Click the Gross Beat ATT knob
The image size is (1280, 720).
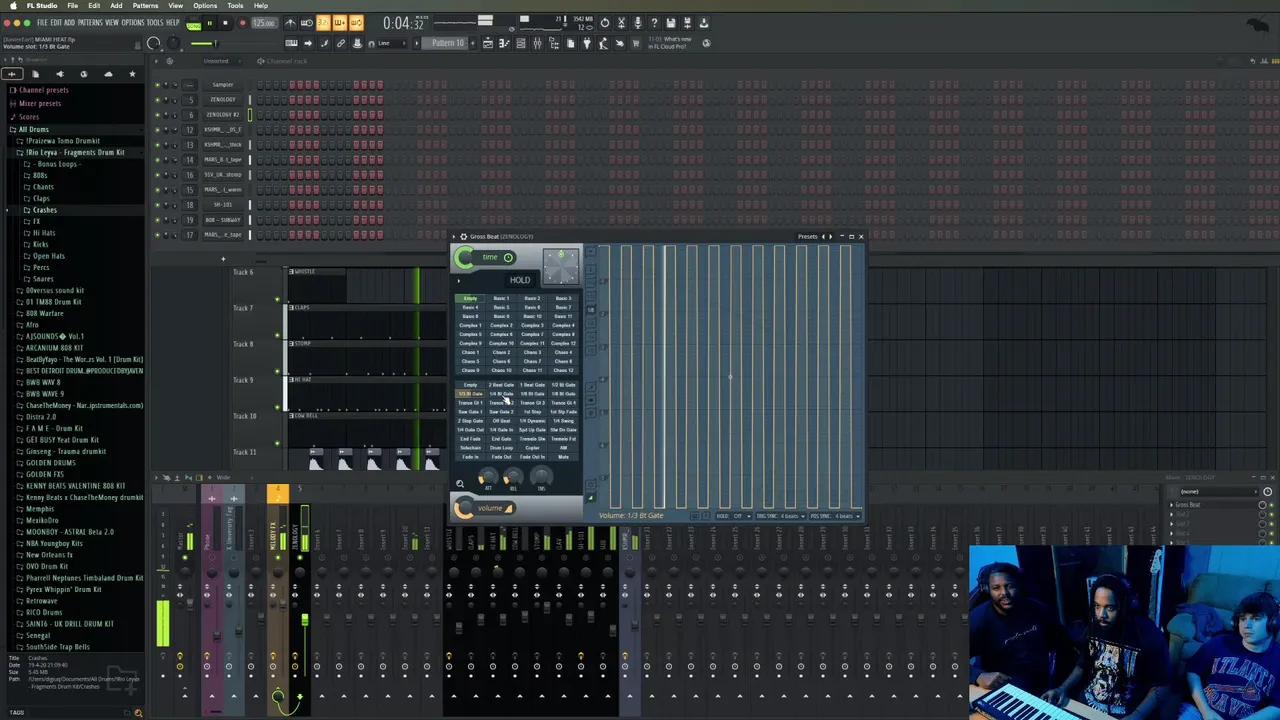click(x=488, y=476)
